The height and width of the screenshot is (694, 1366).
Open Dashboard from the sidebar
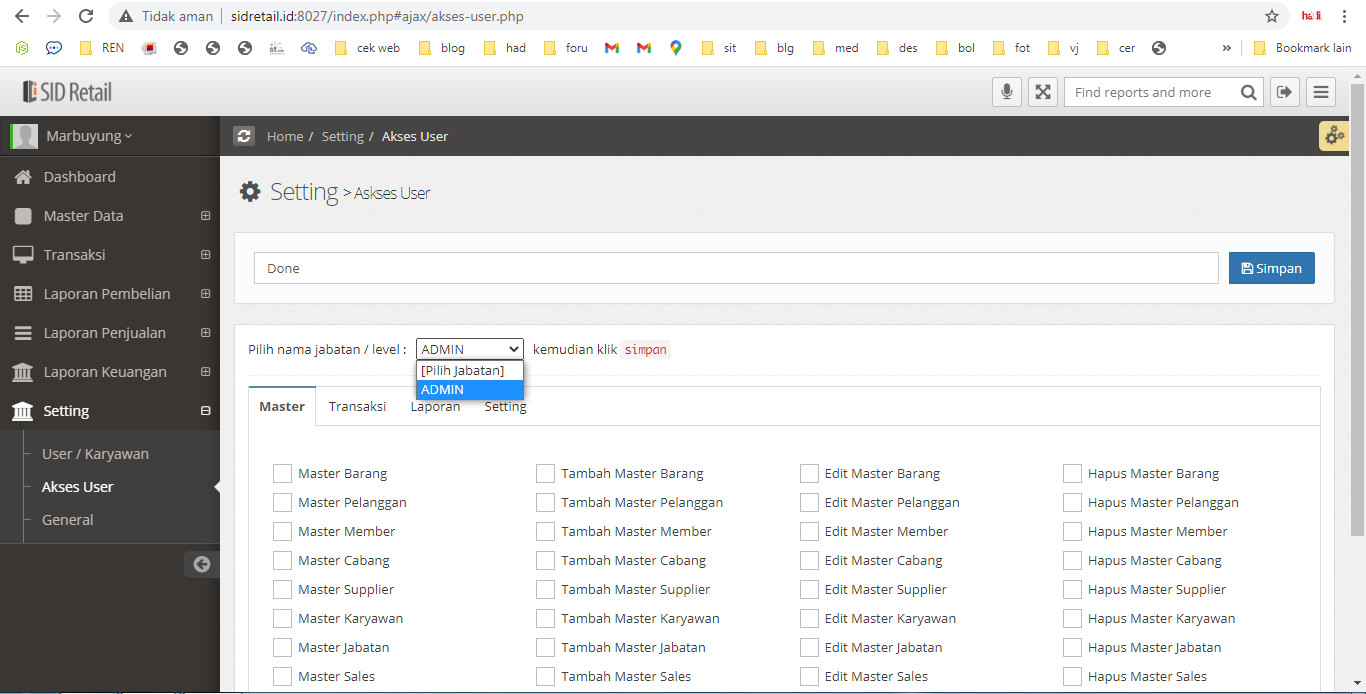coord(79,177)
